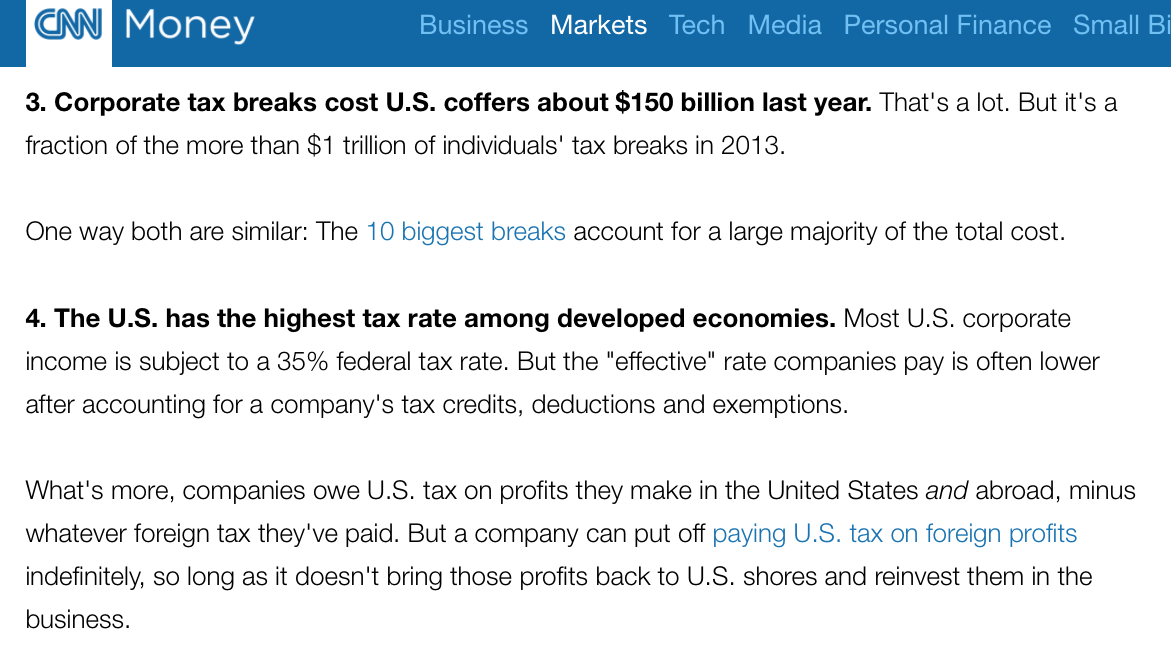1171x657 pixels.
Task: Open the Media section in navigation
Action: [784, 25]
